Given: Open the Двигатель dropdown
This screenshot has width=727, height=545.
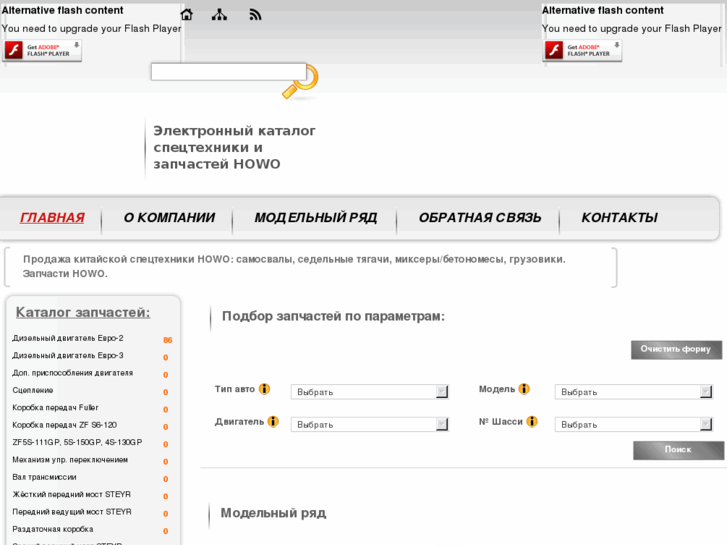Looking at the screenshot, I should pos(370,424).
